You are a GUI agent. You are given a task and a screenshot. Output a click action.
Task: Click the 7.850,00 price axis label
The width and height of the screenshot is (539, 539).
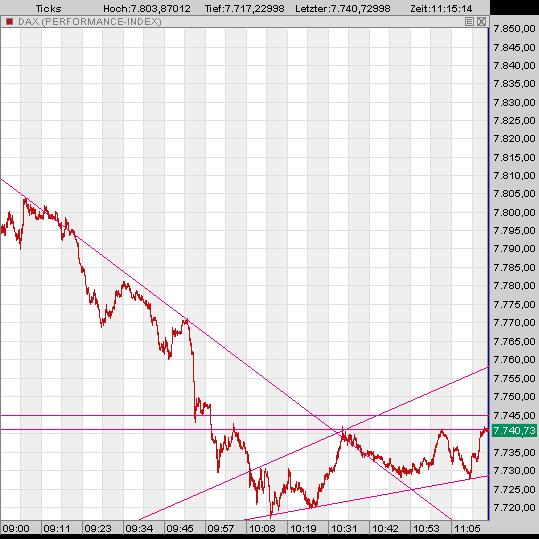pos(514,29)
